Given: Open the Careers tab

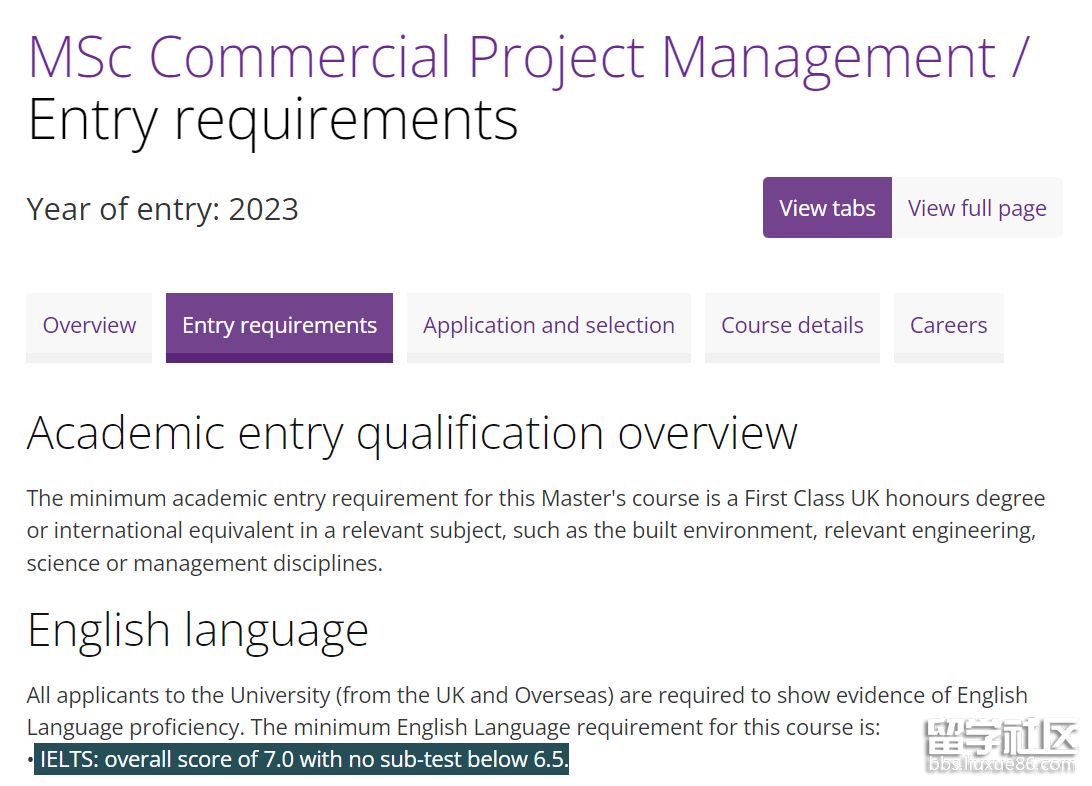Looking at the screenshot, I should click(x=948, y=326).
